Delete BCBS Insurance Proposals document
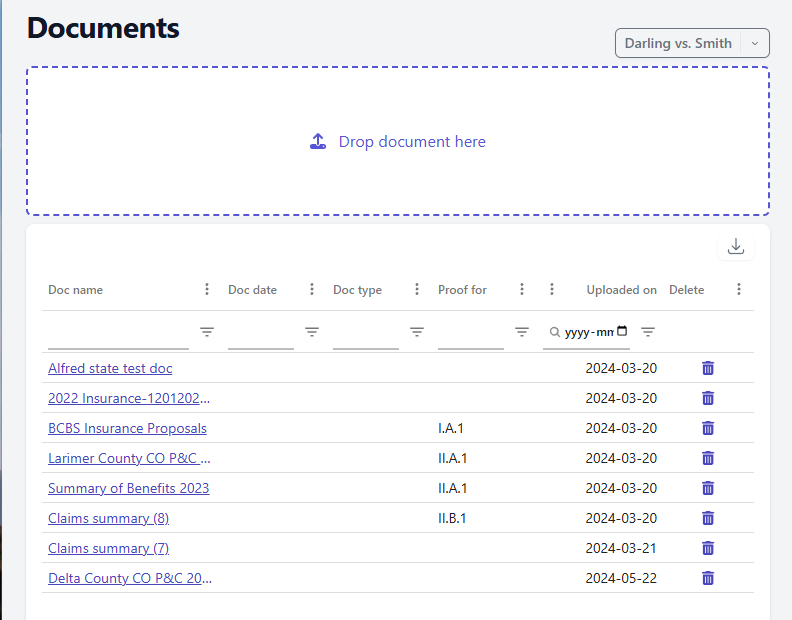 (708, 428)
